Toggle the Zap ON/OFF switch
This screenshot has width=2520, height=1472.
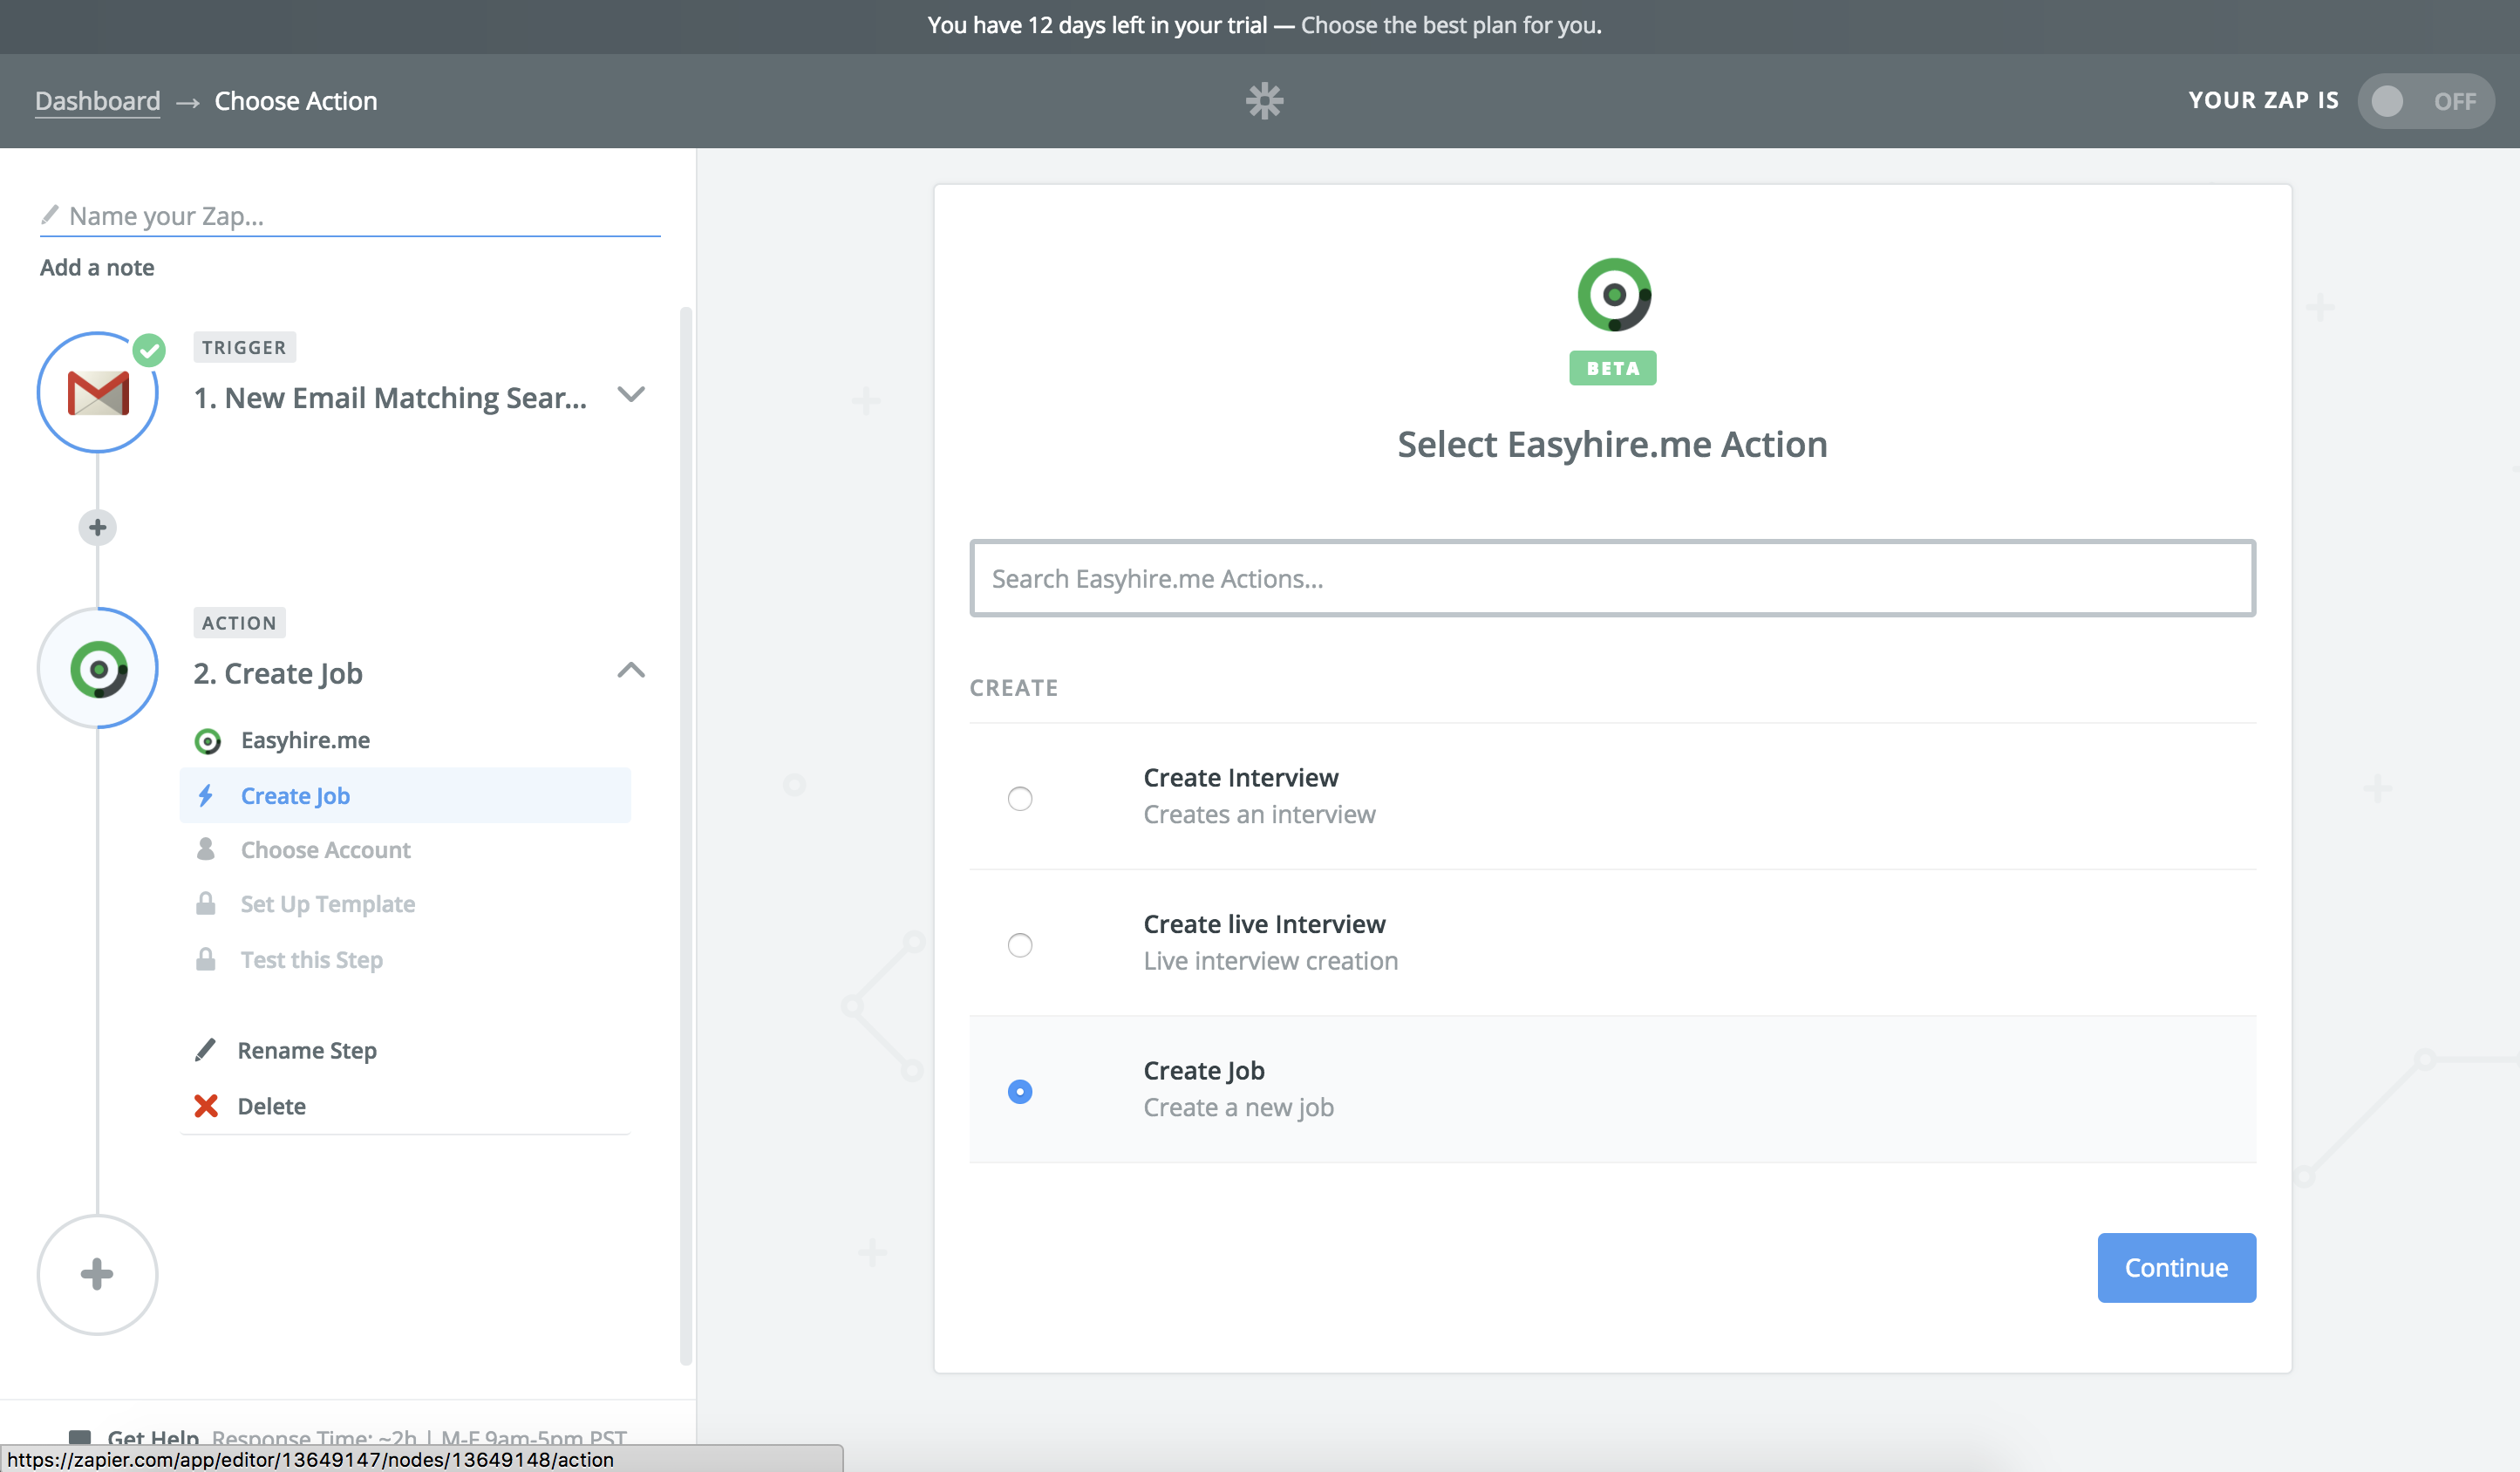coord(2424,101)
